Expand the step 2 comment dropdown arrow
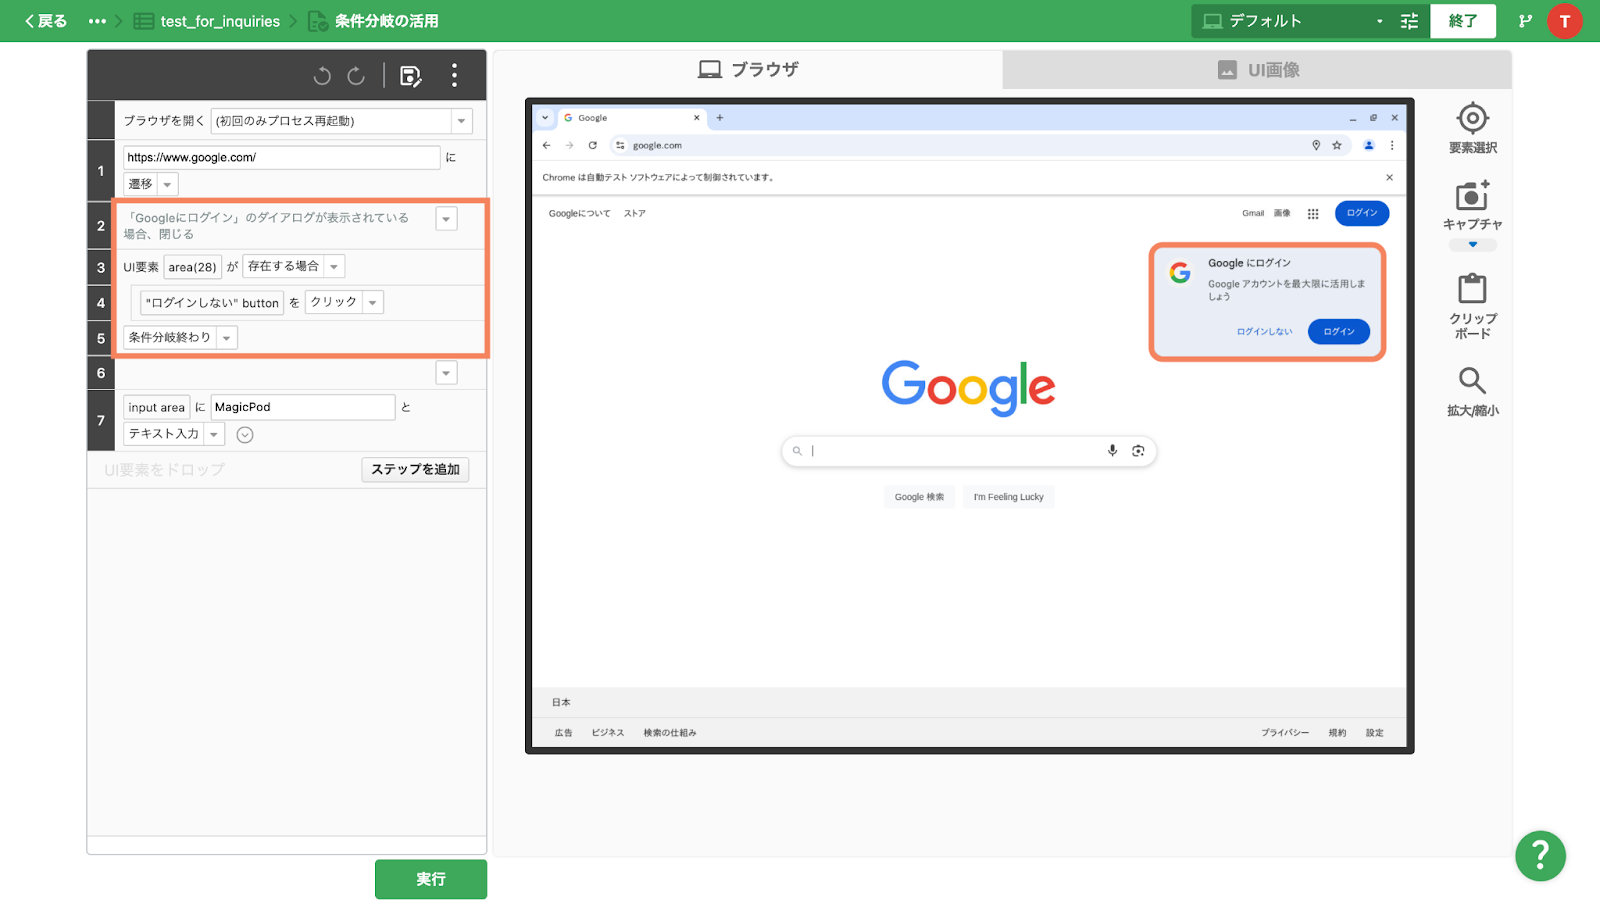 [446, 219]
